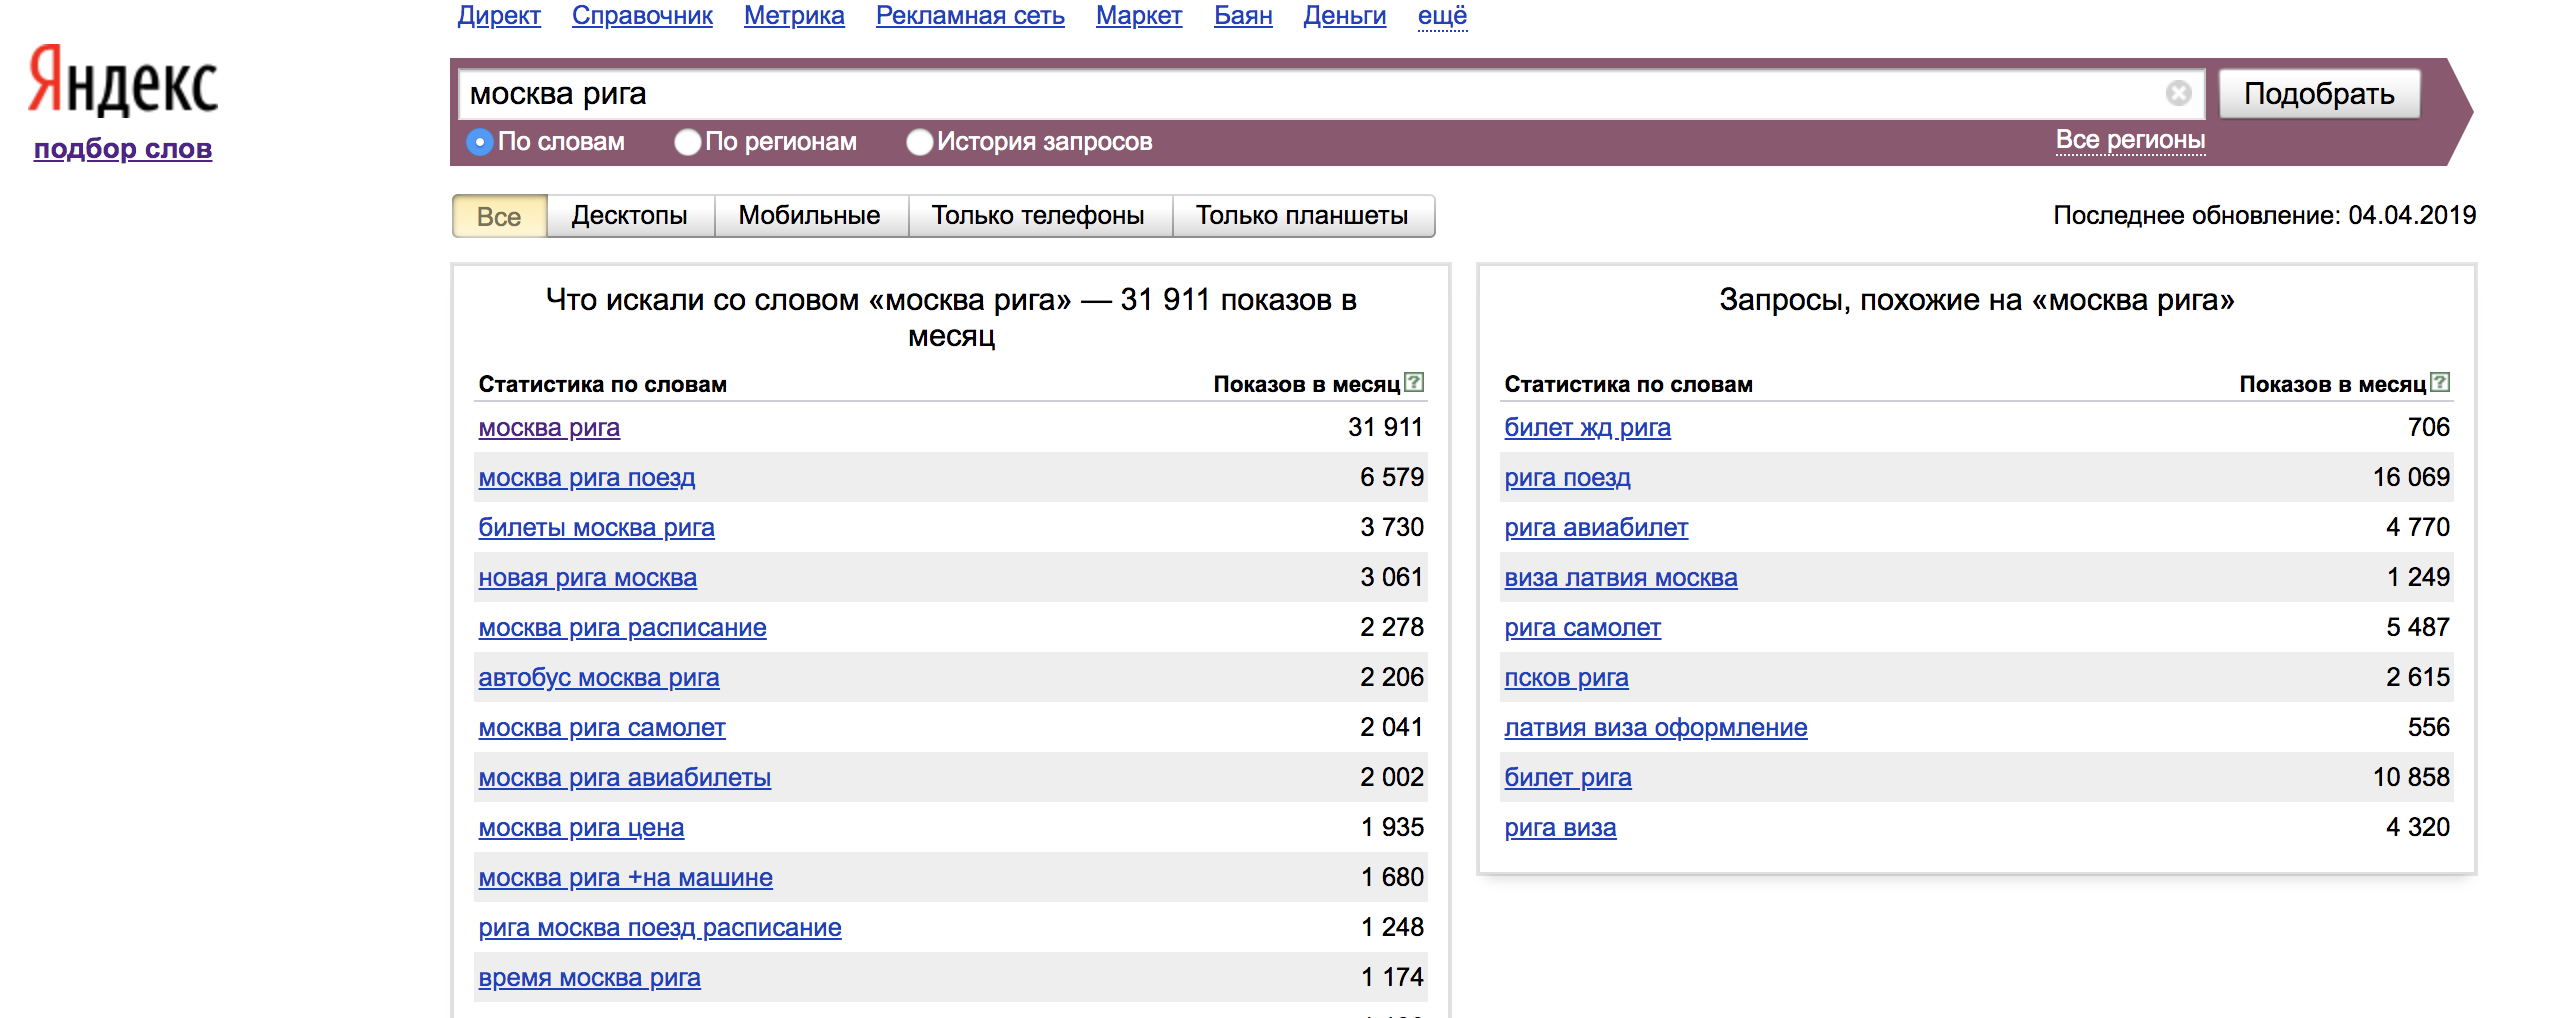Switch to the 'Десктопы' tab

[630, 216]
